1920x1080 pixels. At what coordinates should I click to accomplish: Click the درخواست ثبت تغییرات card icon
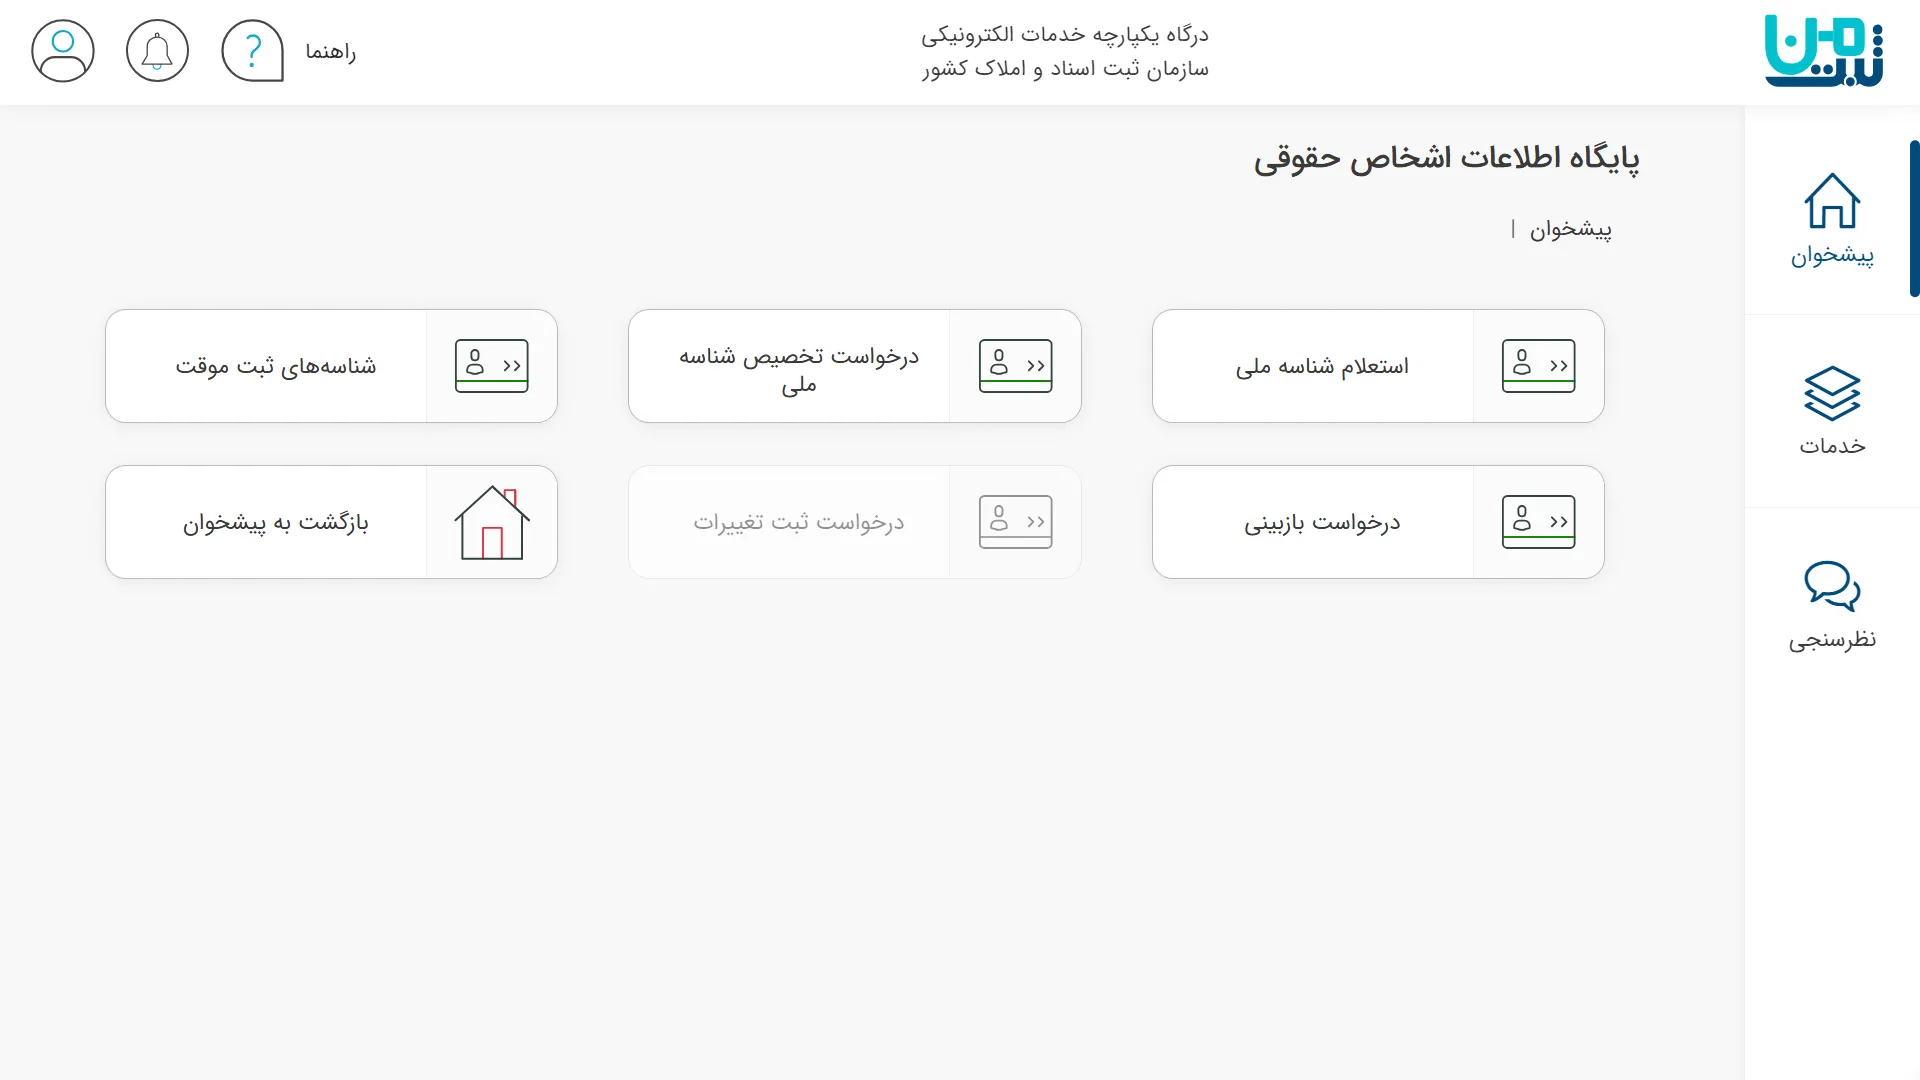tap(1015, 522)
